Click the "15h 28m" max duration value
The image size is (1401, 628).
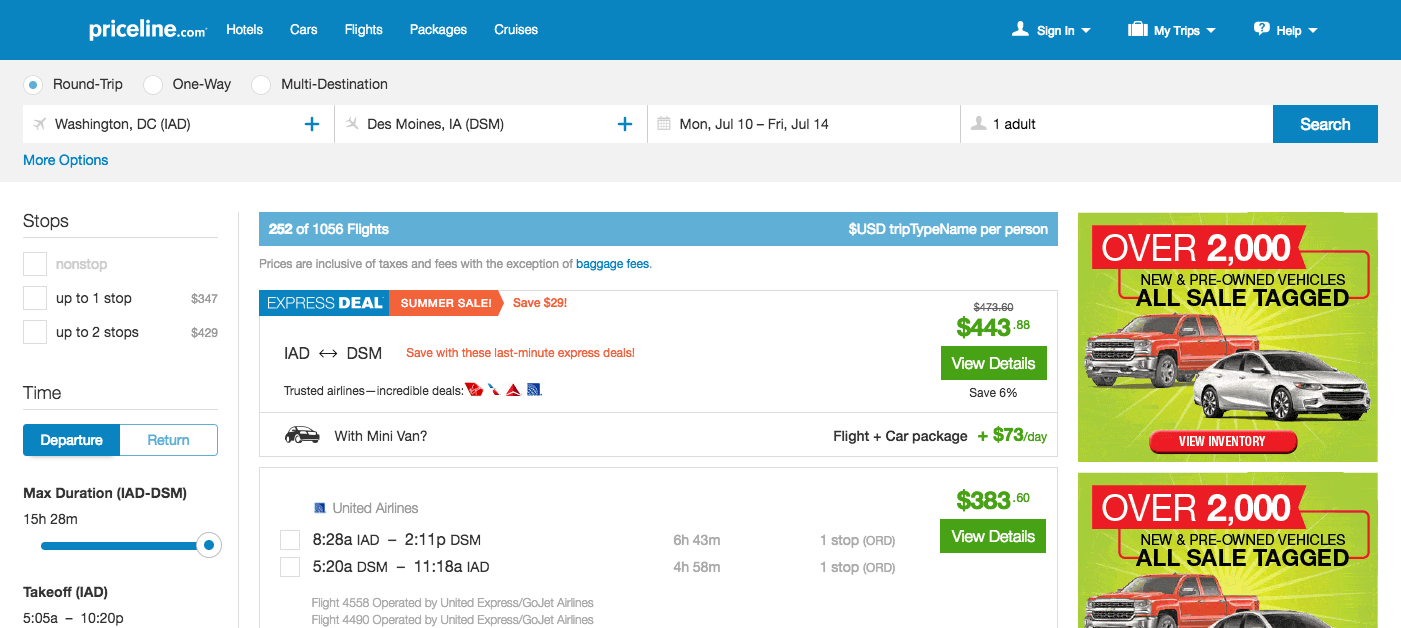point(50,518)
